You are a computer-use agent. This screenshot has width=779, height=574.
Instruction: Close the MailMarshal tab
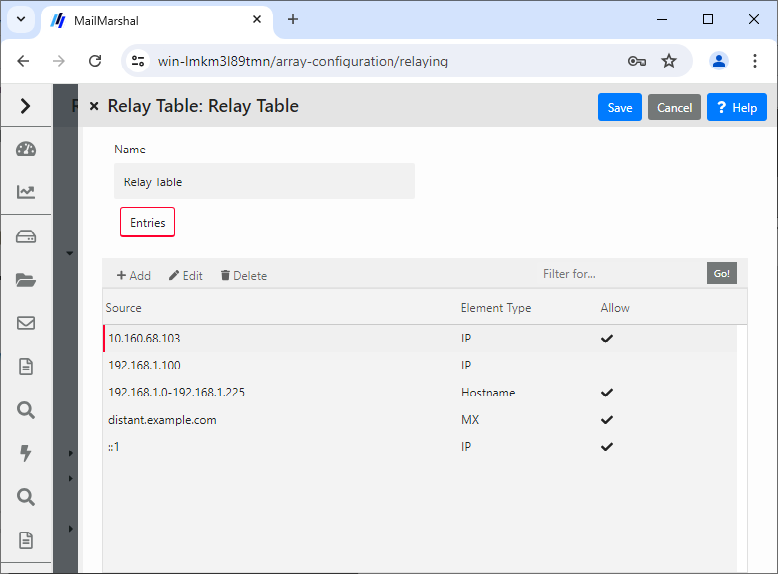point(257,19)
